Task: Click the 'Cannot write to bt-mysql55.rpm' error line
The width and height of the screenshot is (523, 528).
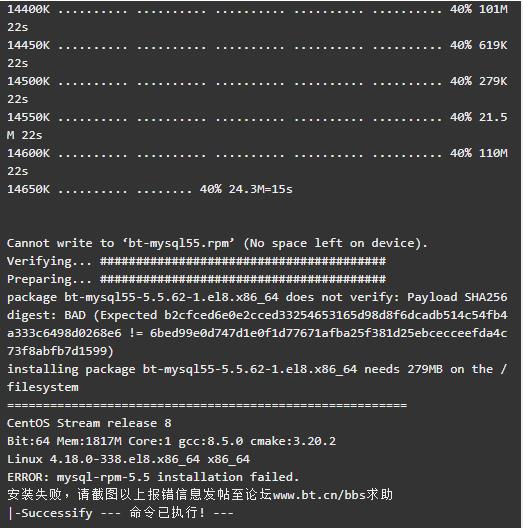Action: click(217, 243)
